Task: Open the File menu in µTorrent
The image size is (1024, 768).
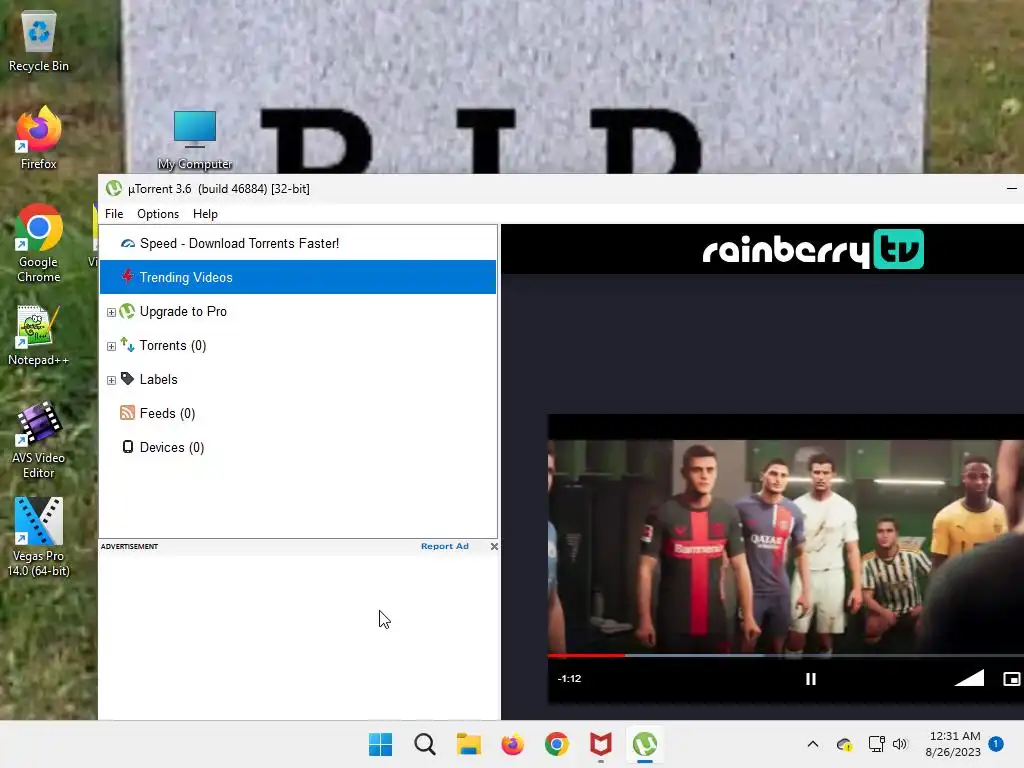Action: click(x=114, y=214)
